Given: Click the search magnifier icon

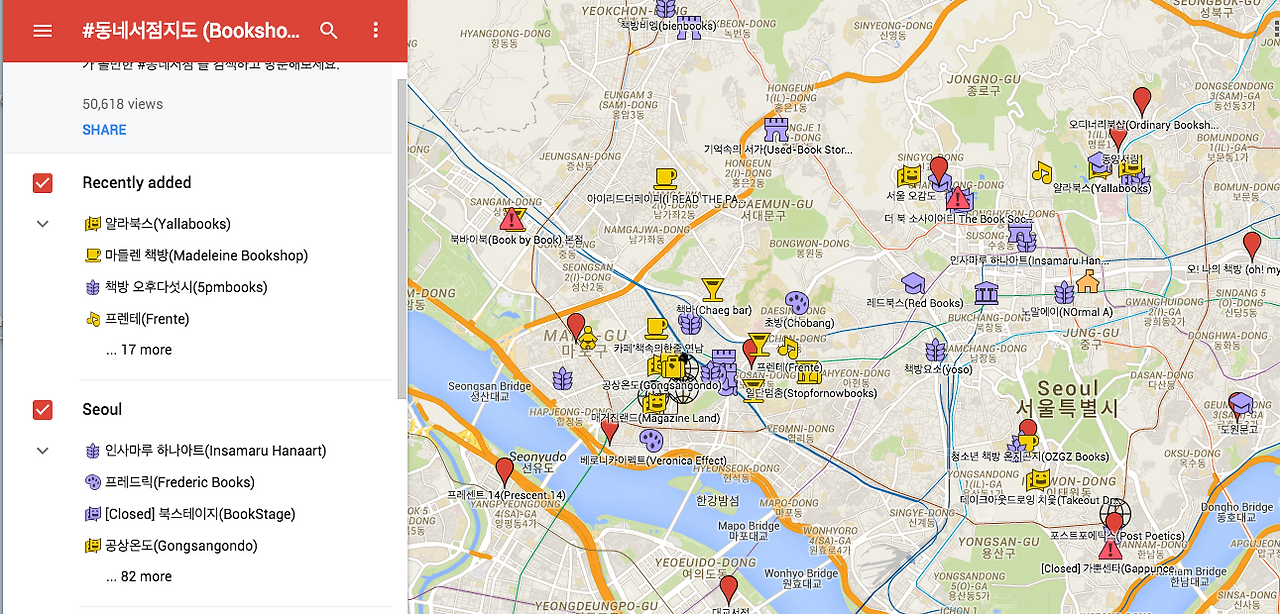Looking at the screenshot, I should (x=329, y=31).
